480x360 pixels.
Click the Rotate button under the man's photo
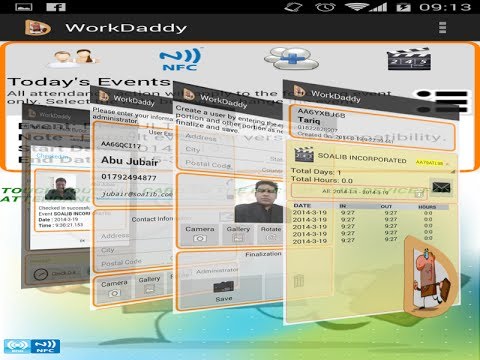click(270, 233)
